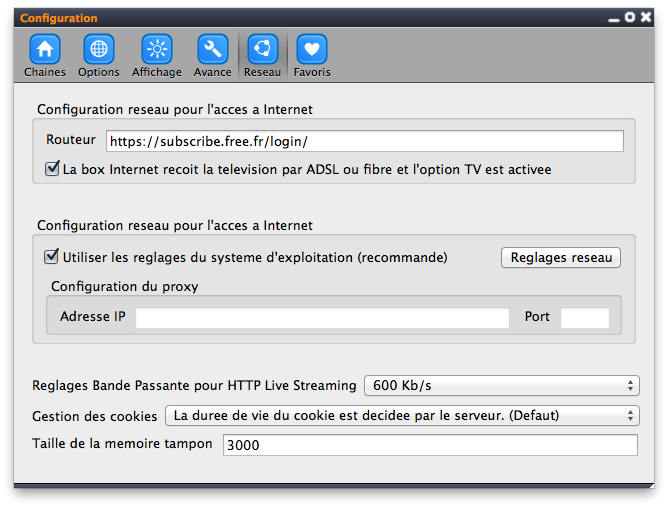The image size is (668, 508).
Task: Click the Taille de la memoire tampon field
Action: click(430, 445)
